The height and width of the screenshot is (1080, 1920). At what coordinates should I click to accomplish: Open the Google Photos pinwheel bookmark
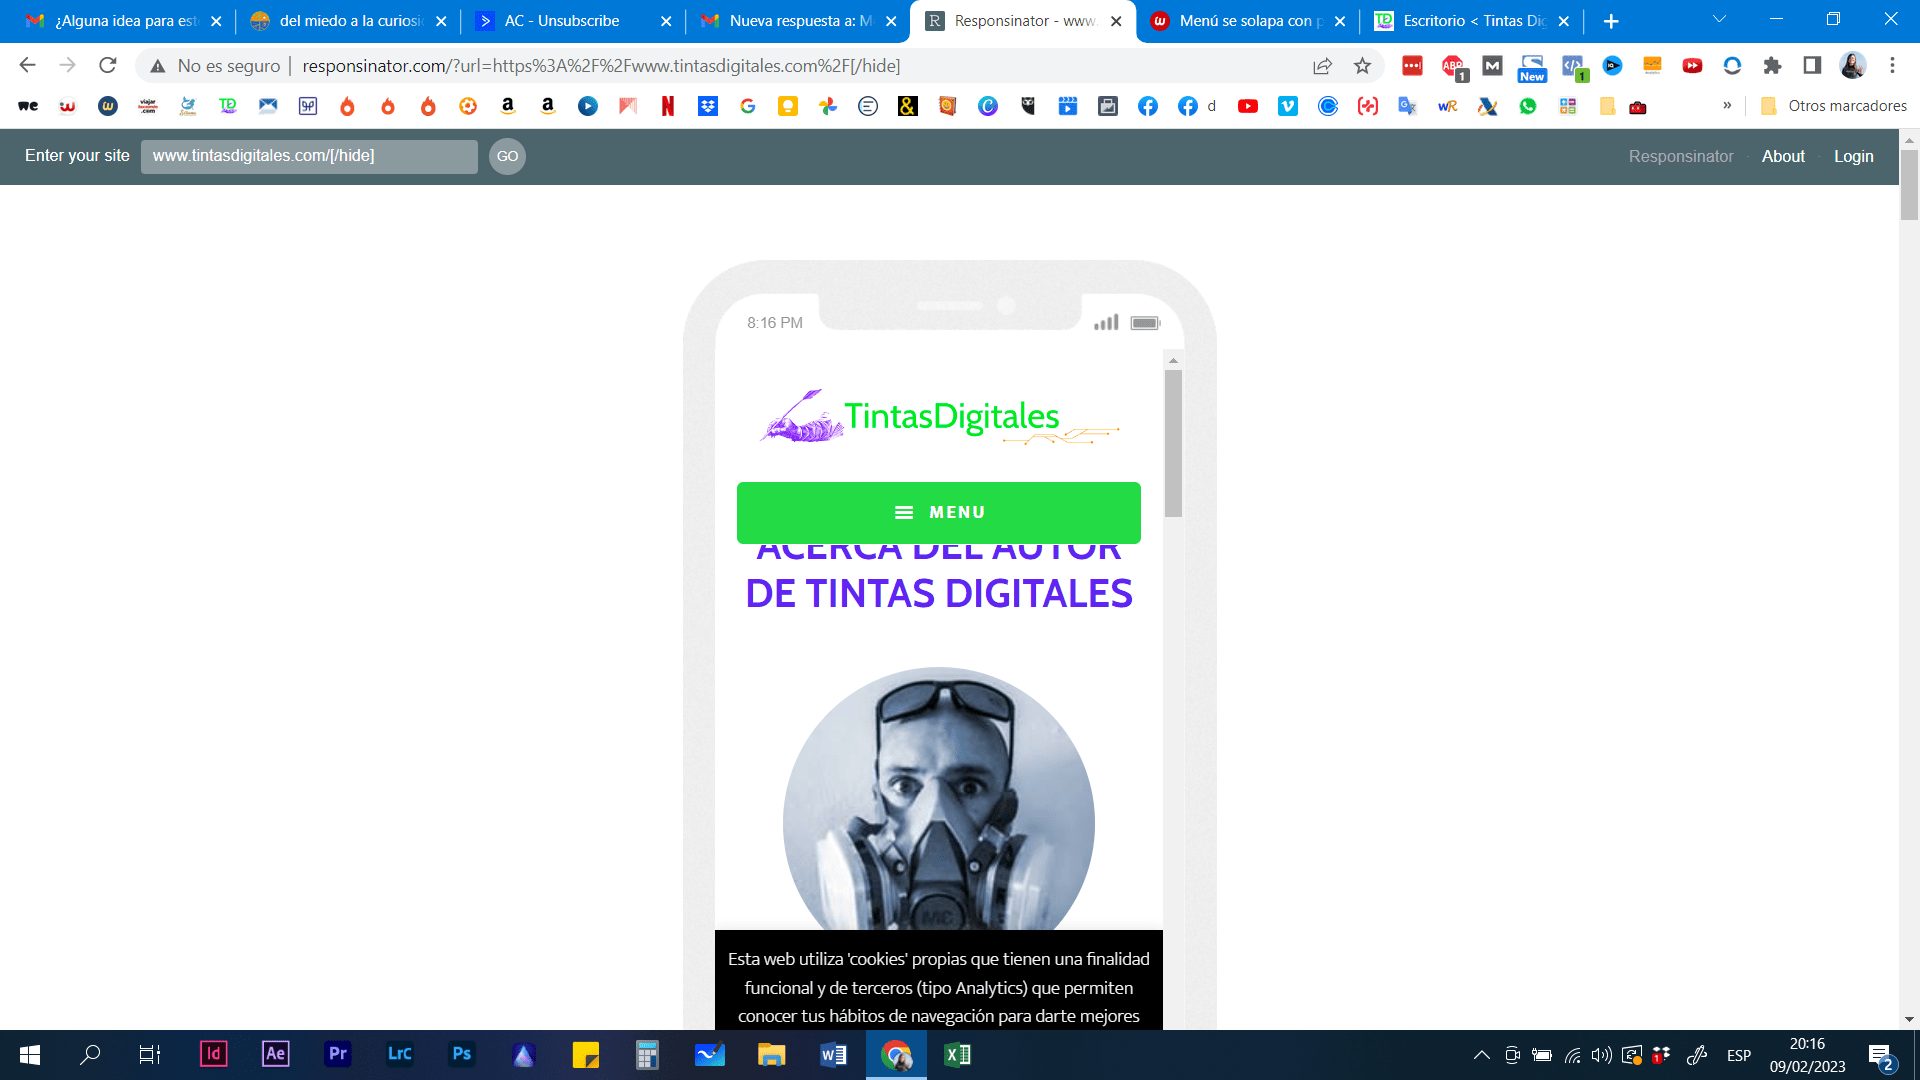(828, 106)
